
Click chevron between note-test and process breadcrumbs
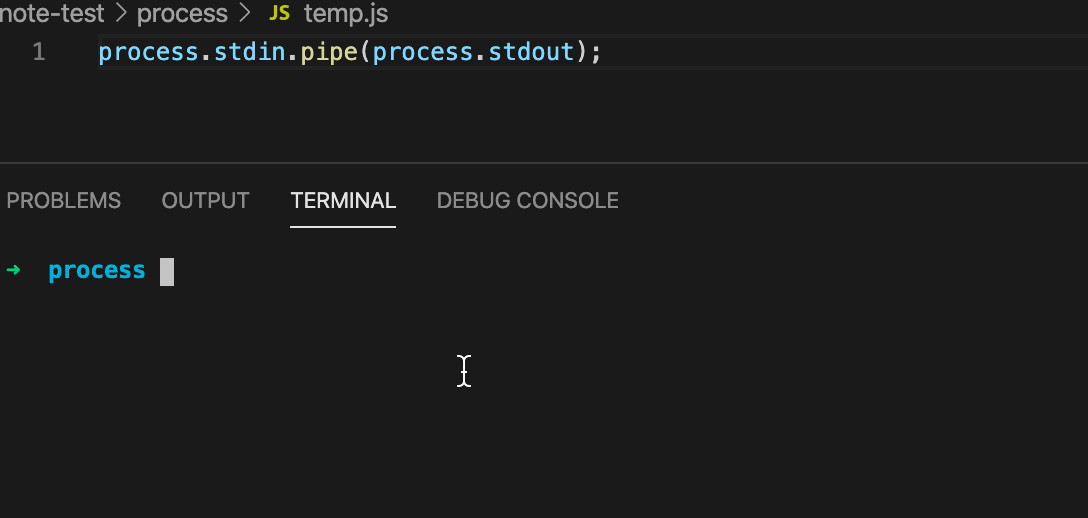(x=121, y=13)
